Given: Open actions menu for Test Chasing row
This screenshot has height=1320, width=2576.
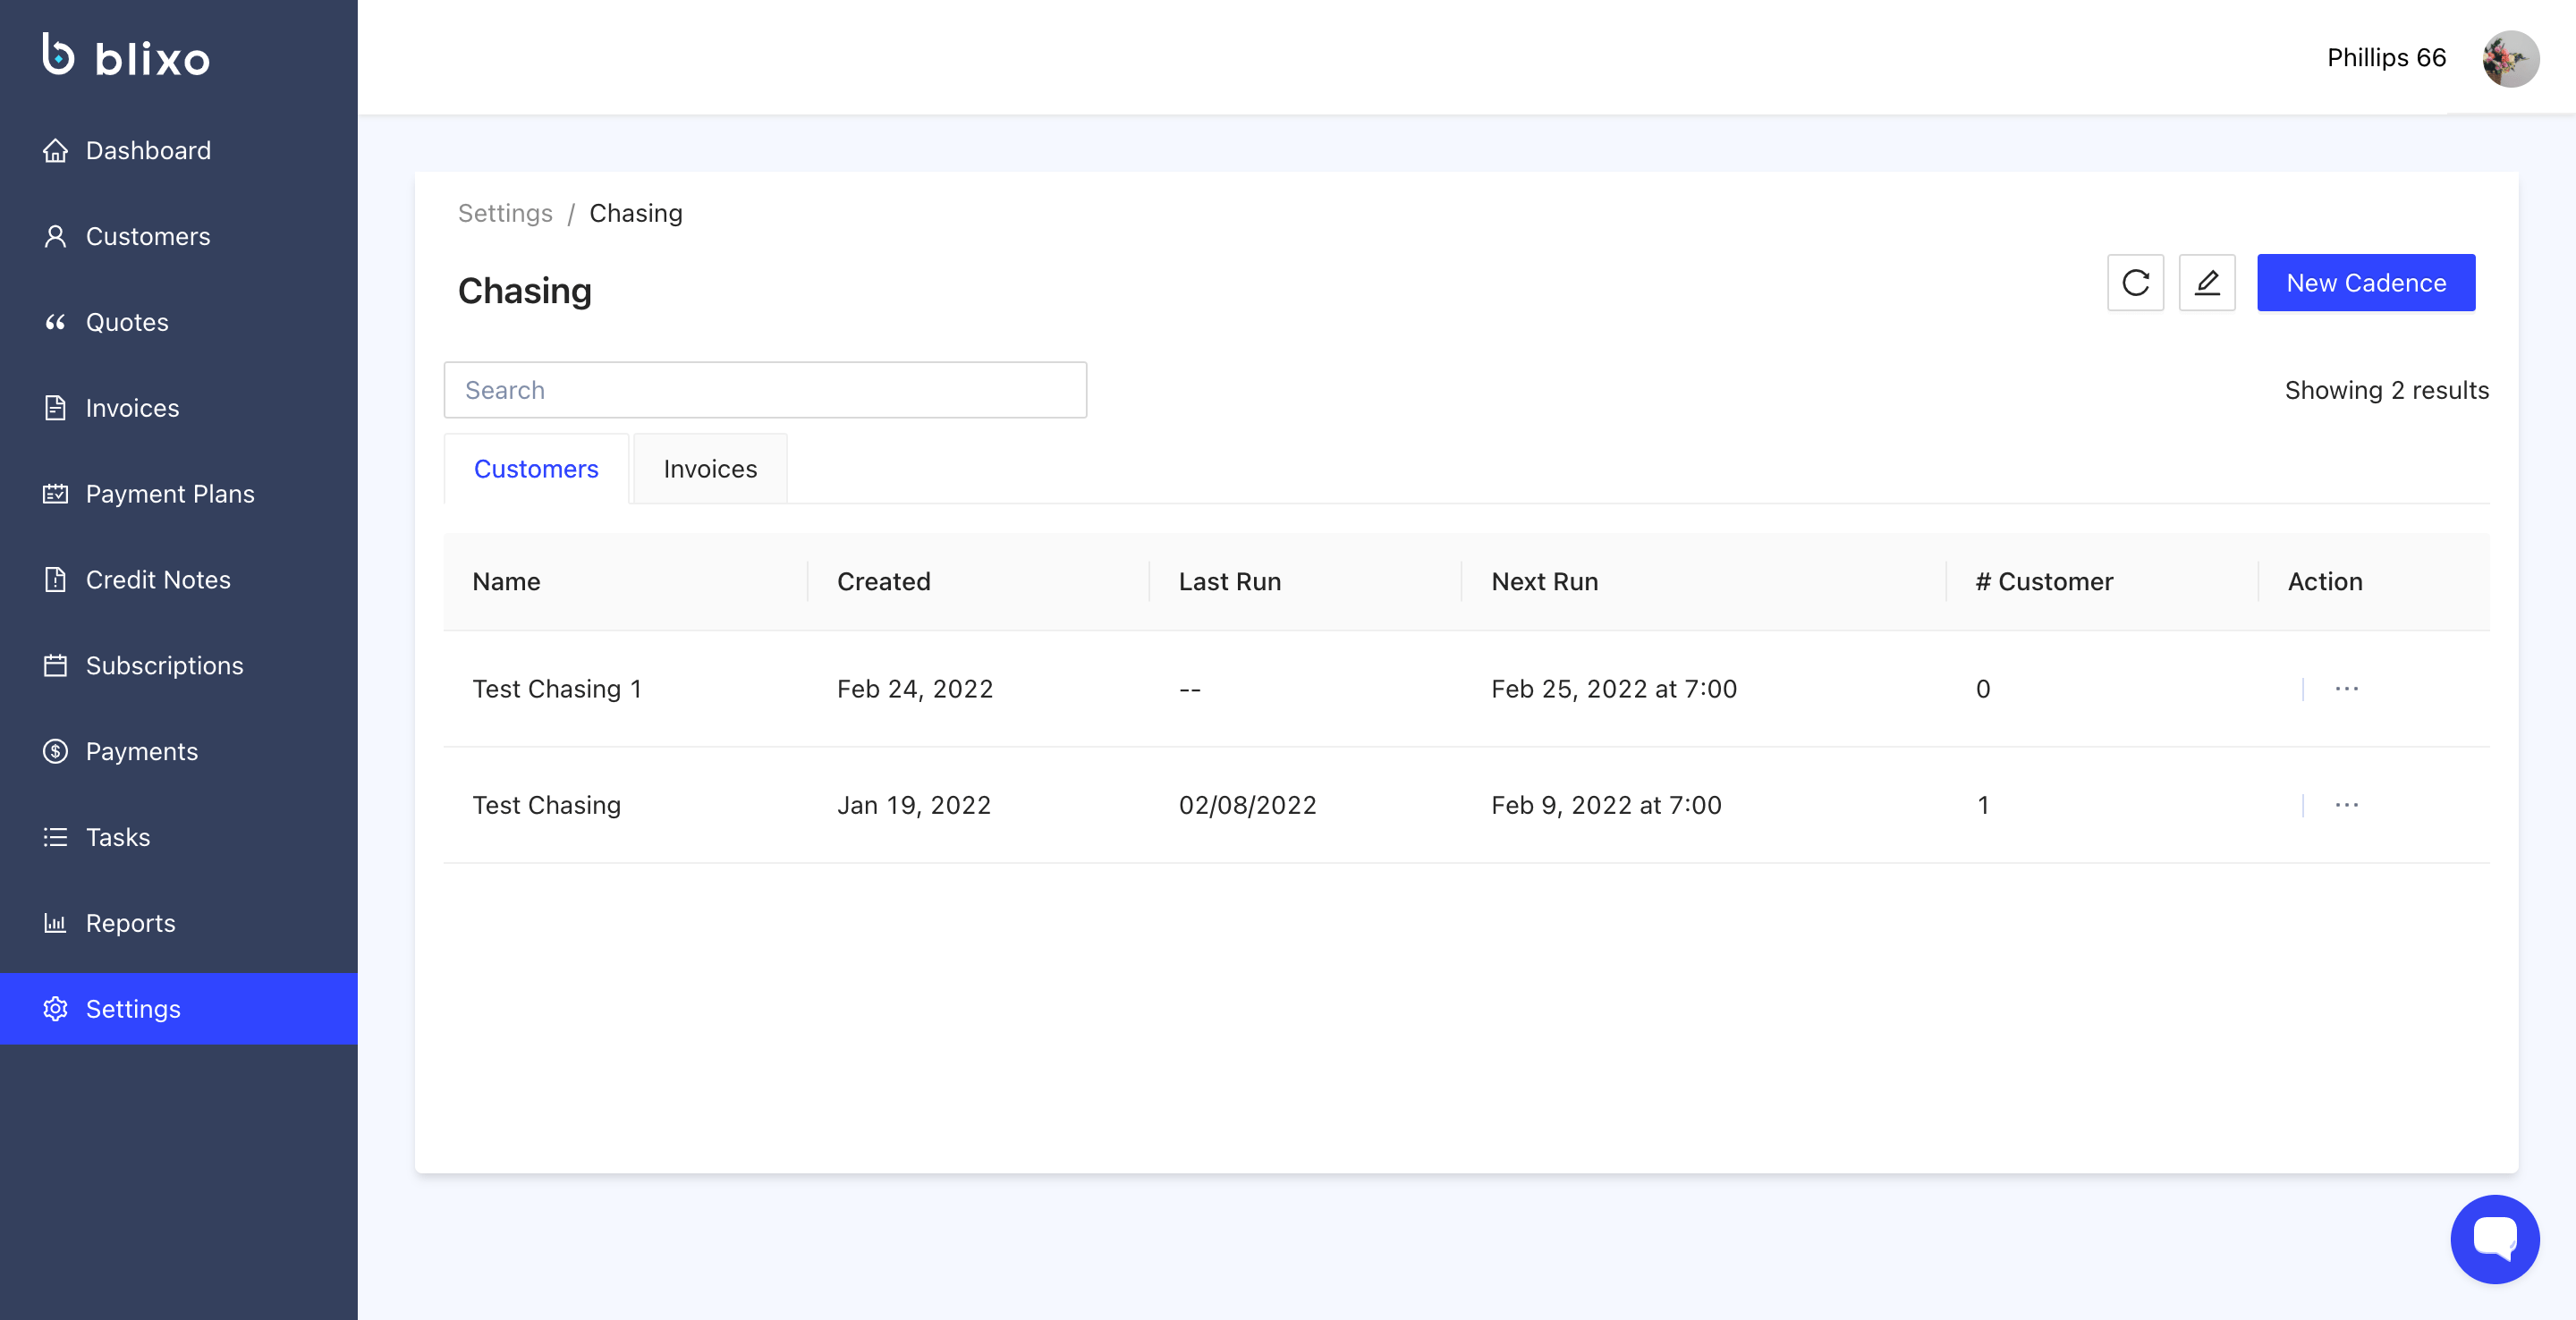Looking at the screenshot, I should tap(2346, 805).
